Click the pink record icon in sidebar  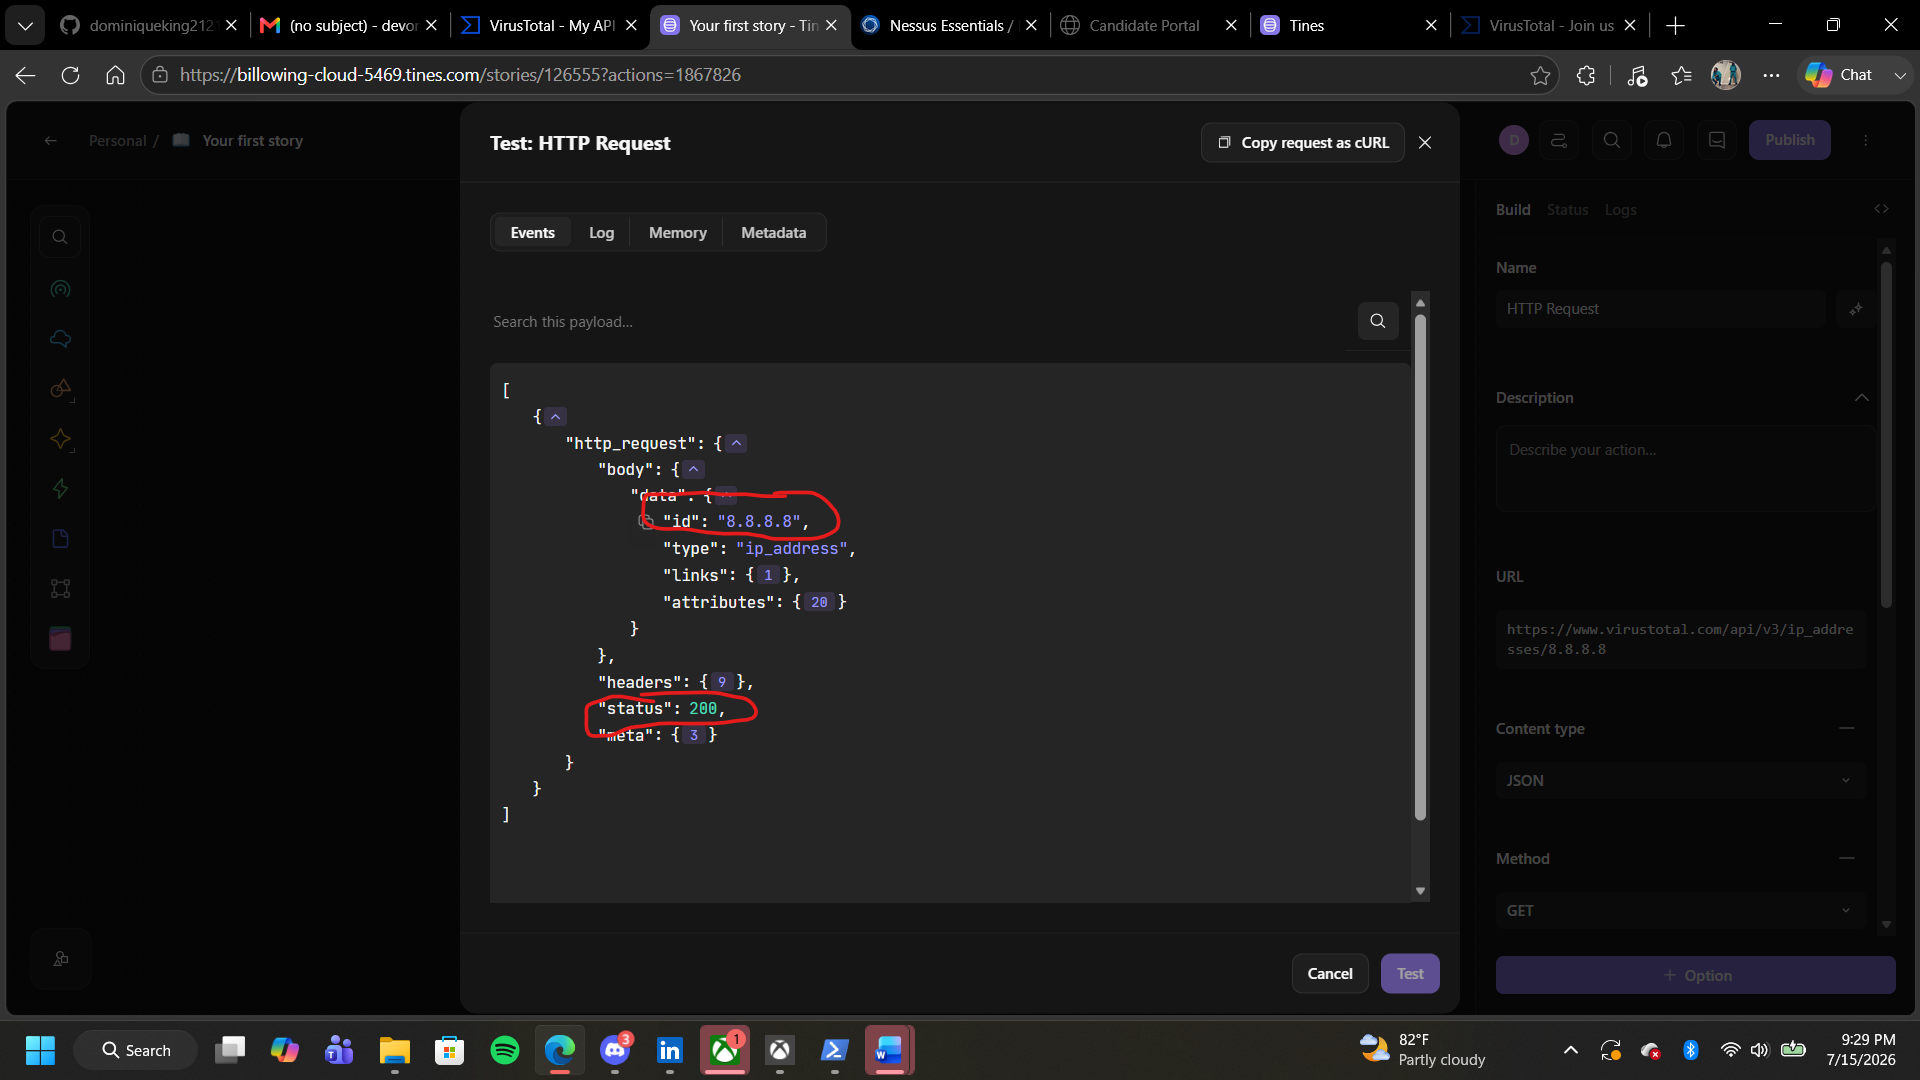(x=60, y=639)
